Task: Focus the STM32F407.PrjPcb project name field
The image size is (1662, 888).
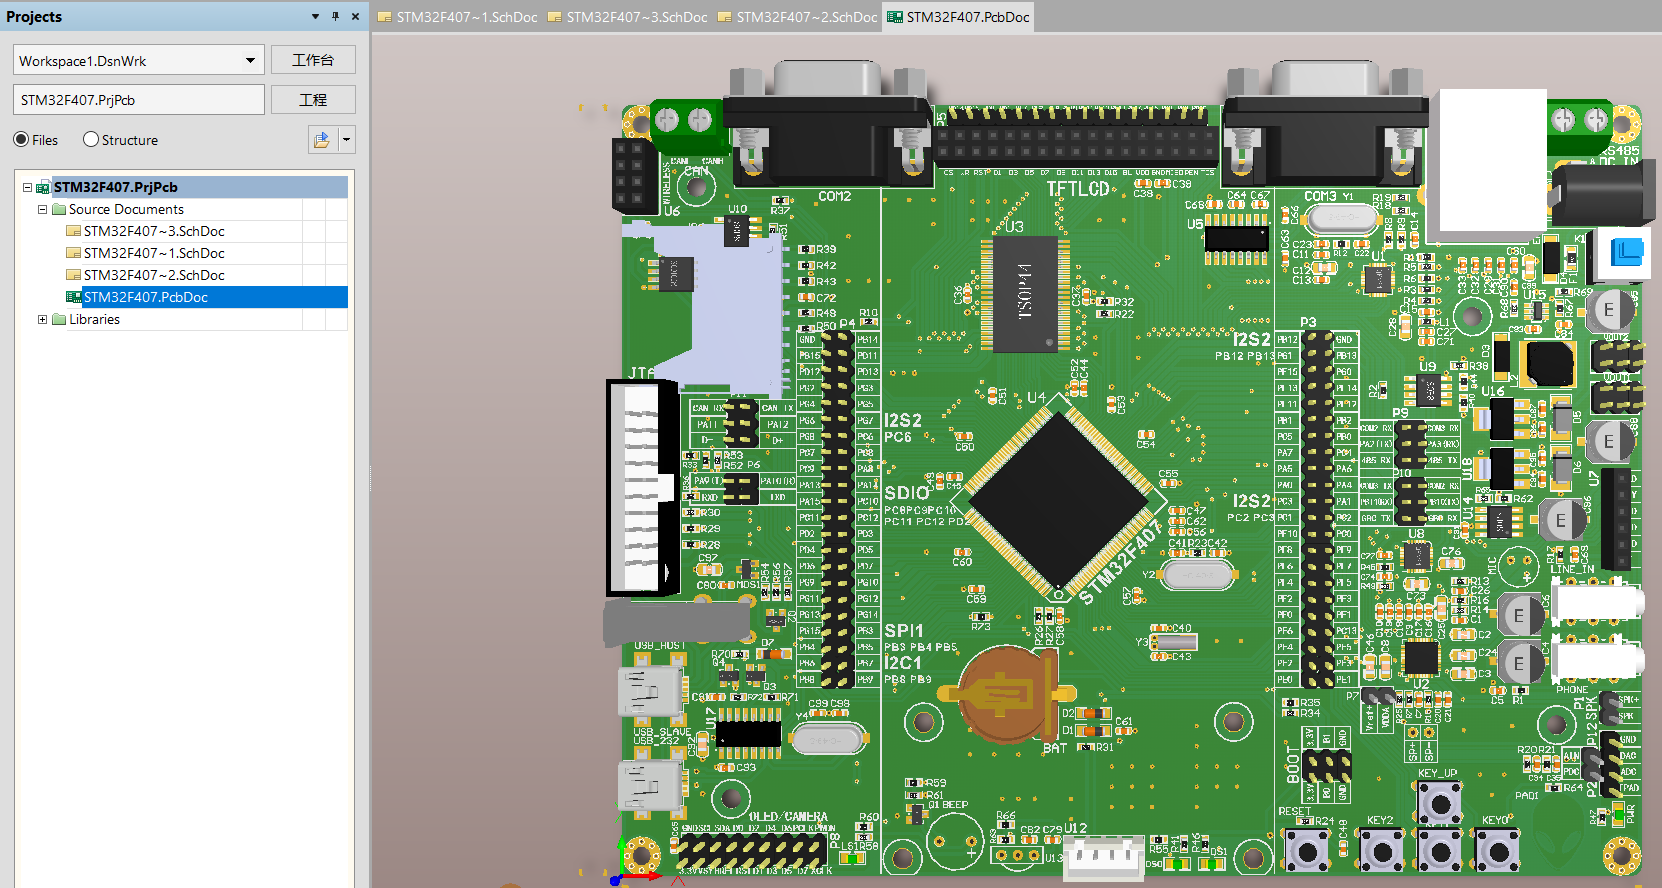Action: click(139, 100)
